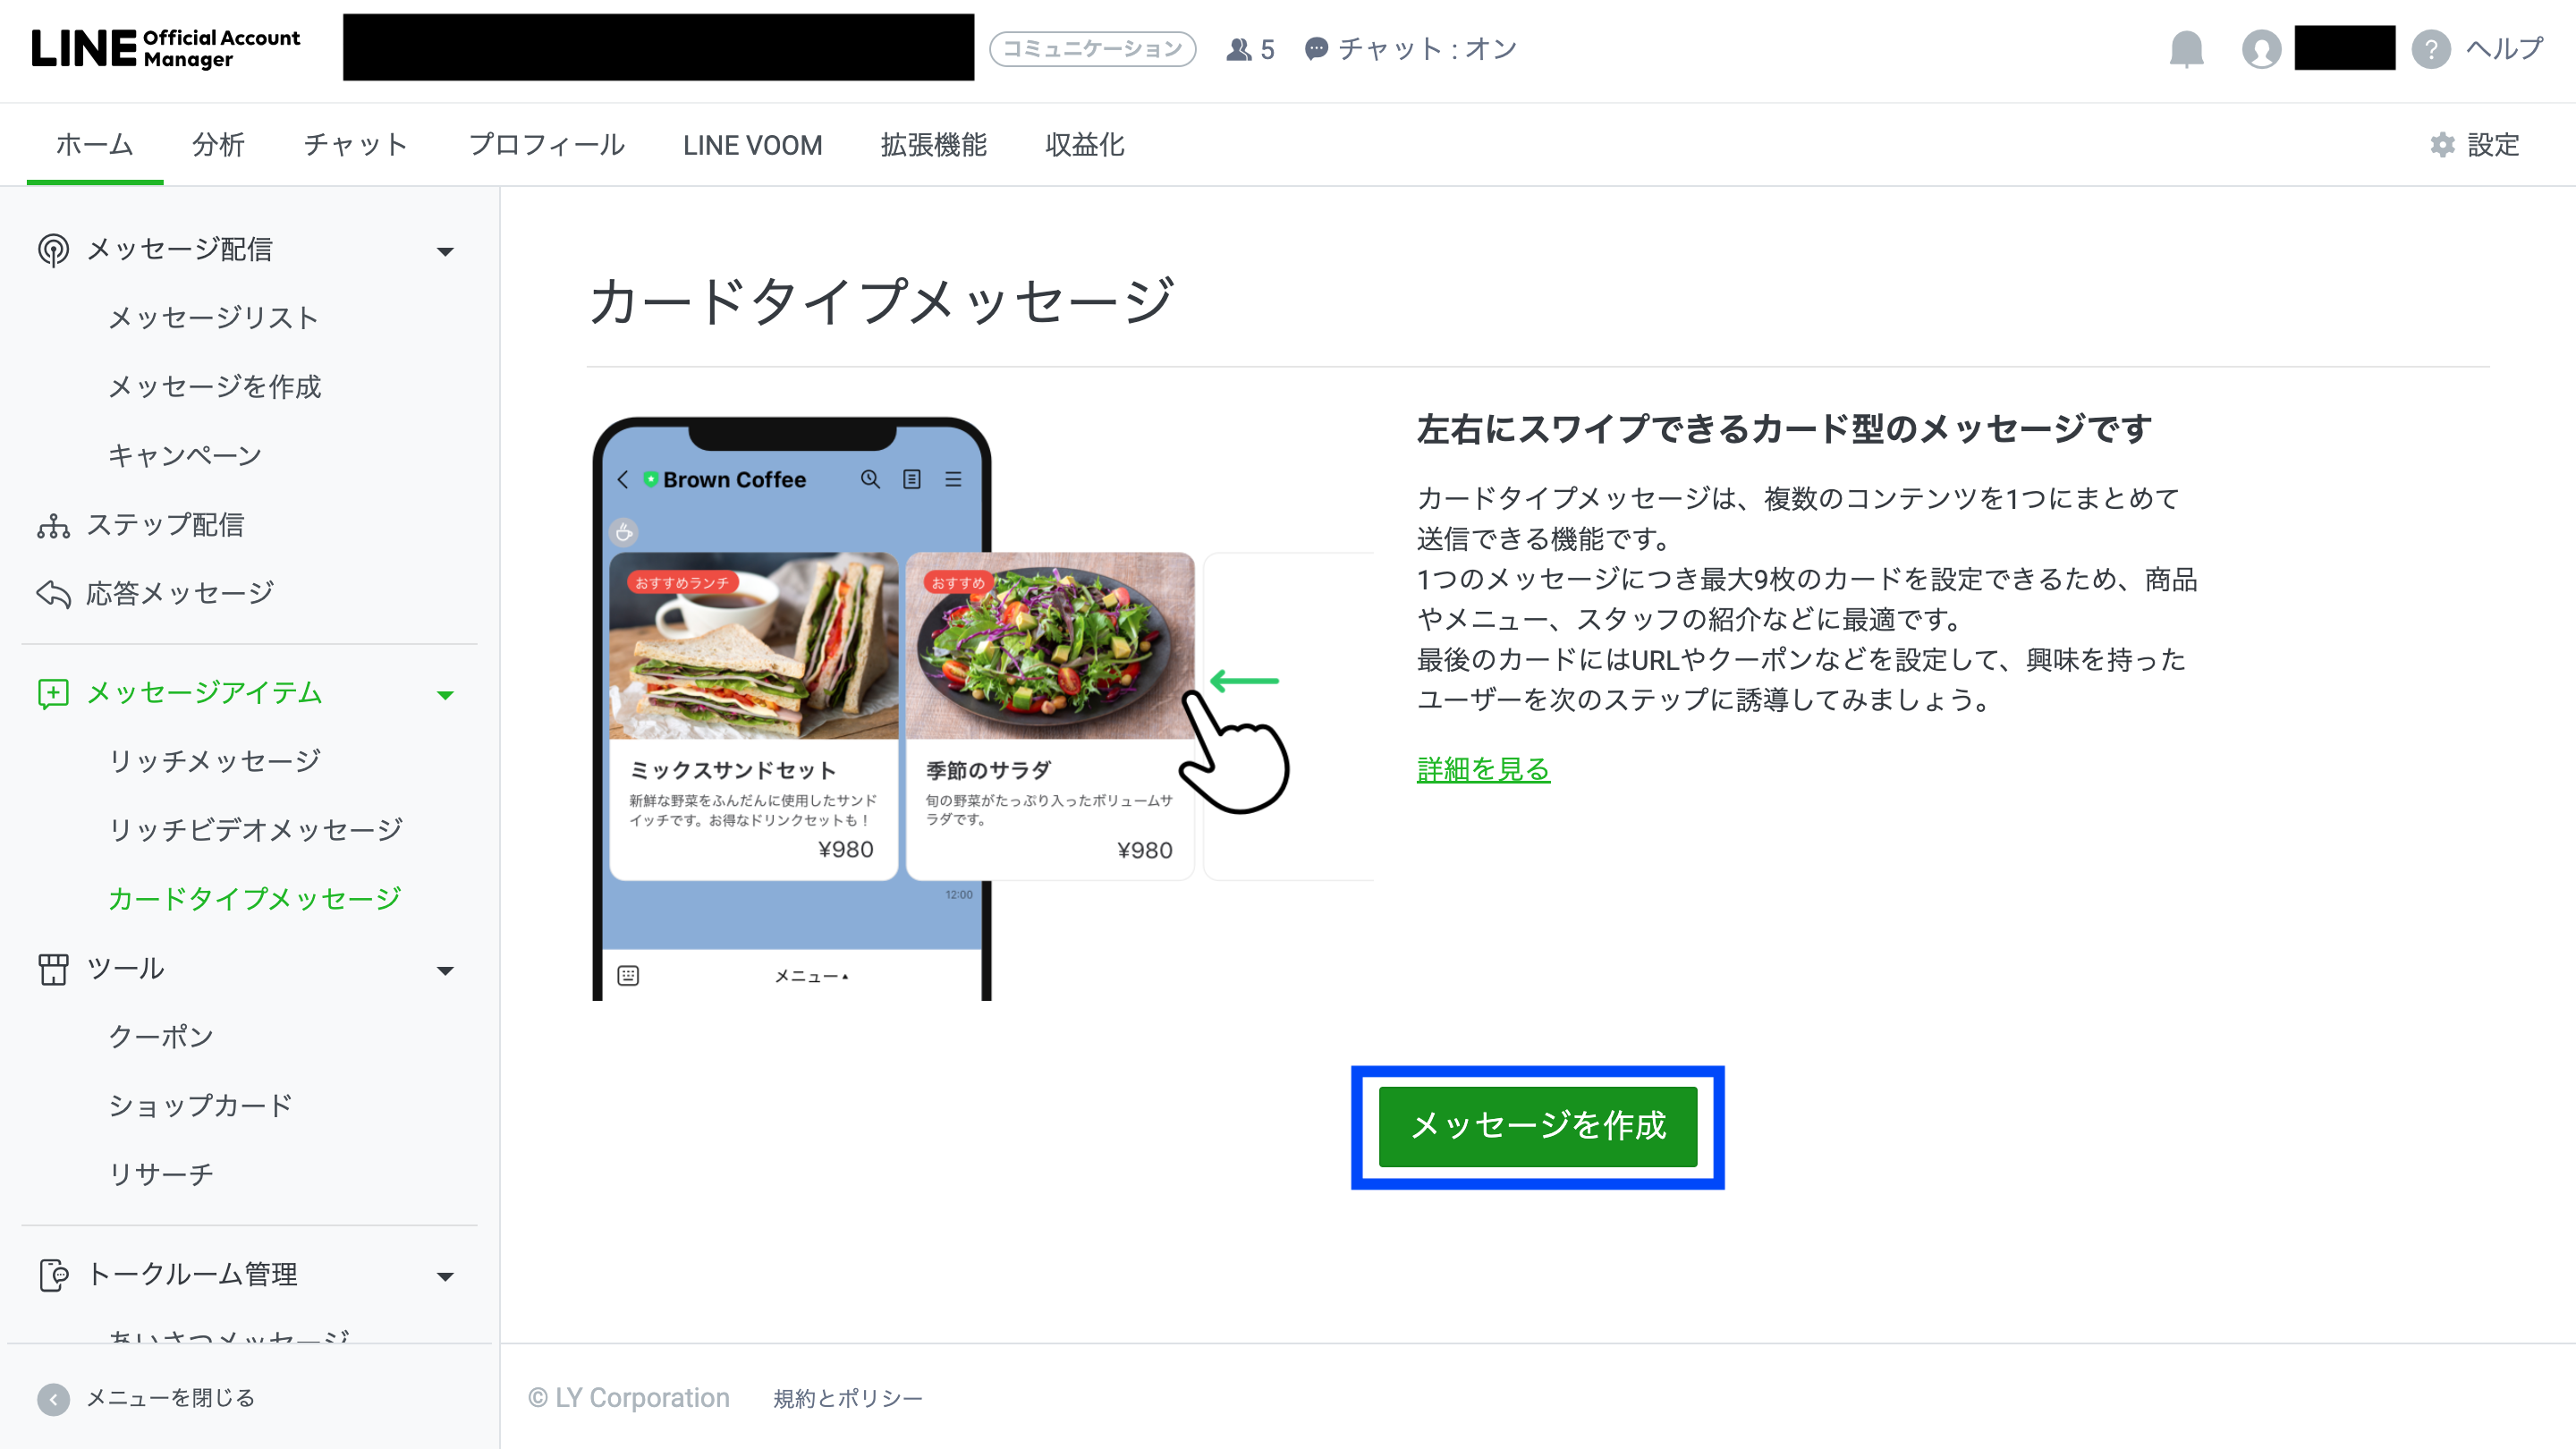
Task: Click the notification bell icon
Action: pyautogui.click(x=2186, y=48)
